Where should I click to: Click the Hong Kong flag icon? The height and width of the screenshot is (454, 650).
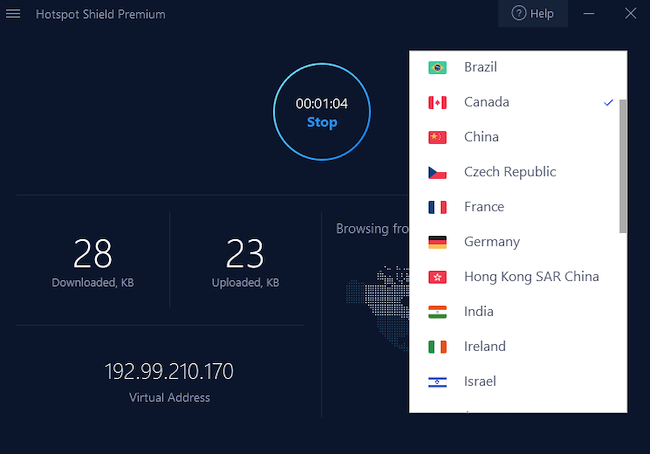(437, 277)
